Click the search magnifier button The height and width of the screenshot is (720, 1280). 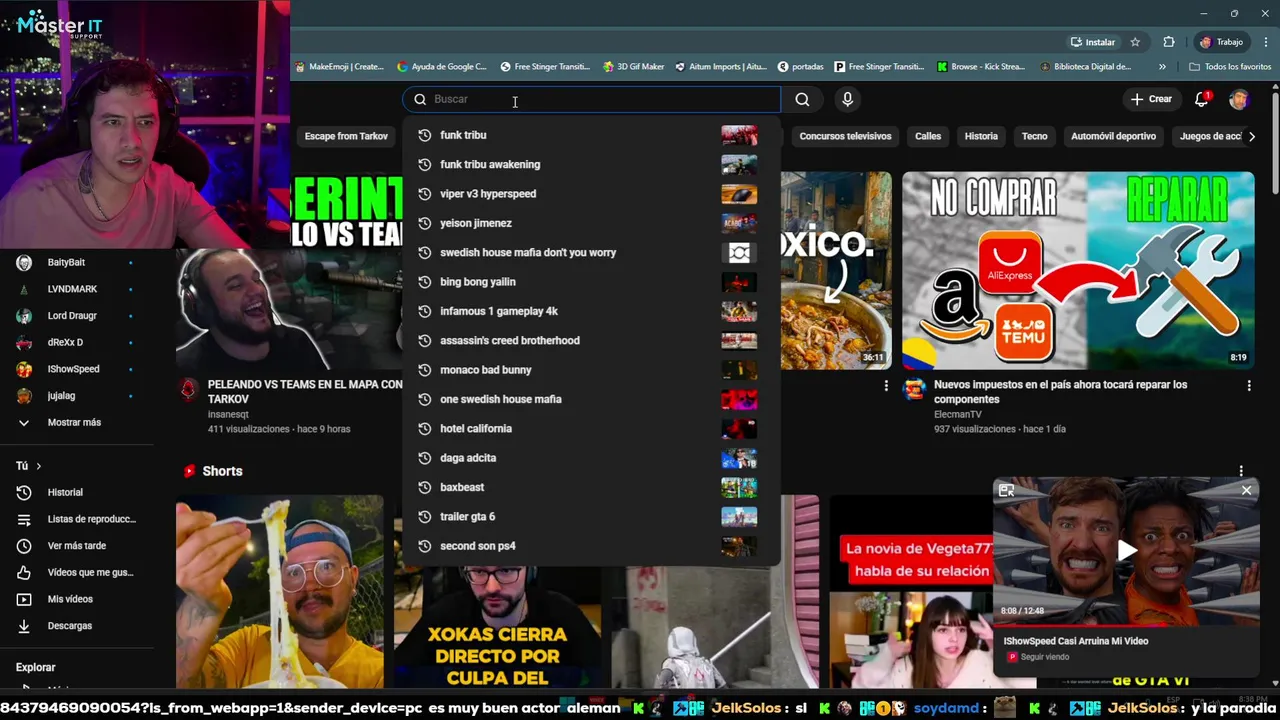[802, 99]
